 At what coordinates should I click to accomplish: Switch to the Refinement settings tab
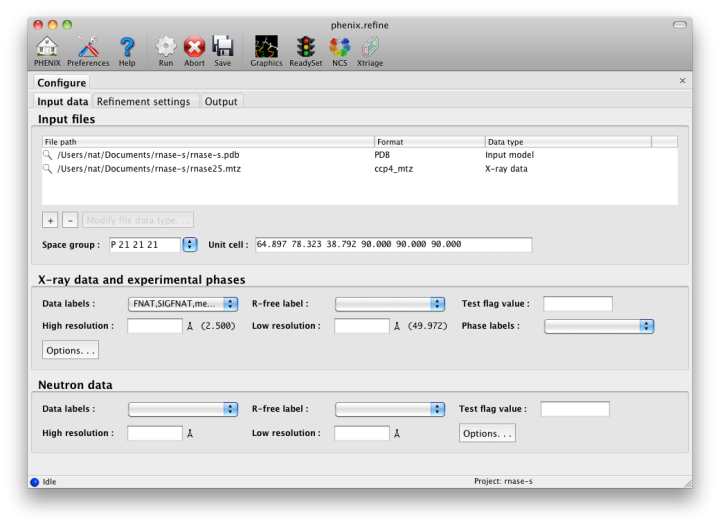[x=143, y=101]
